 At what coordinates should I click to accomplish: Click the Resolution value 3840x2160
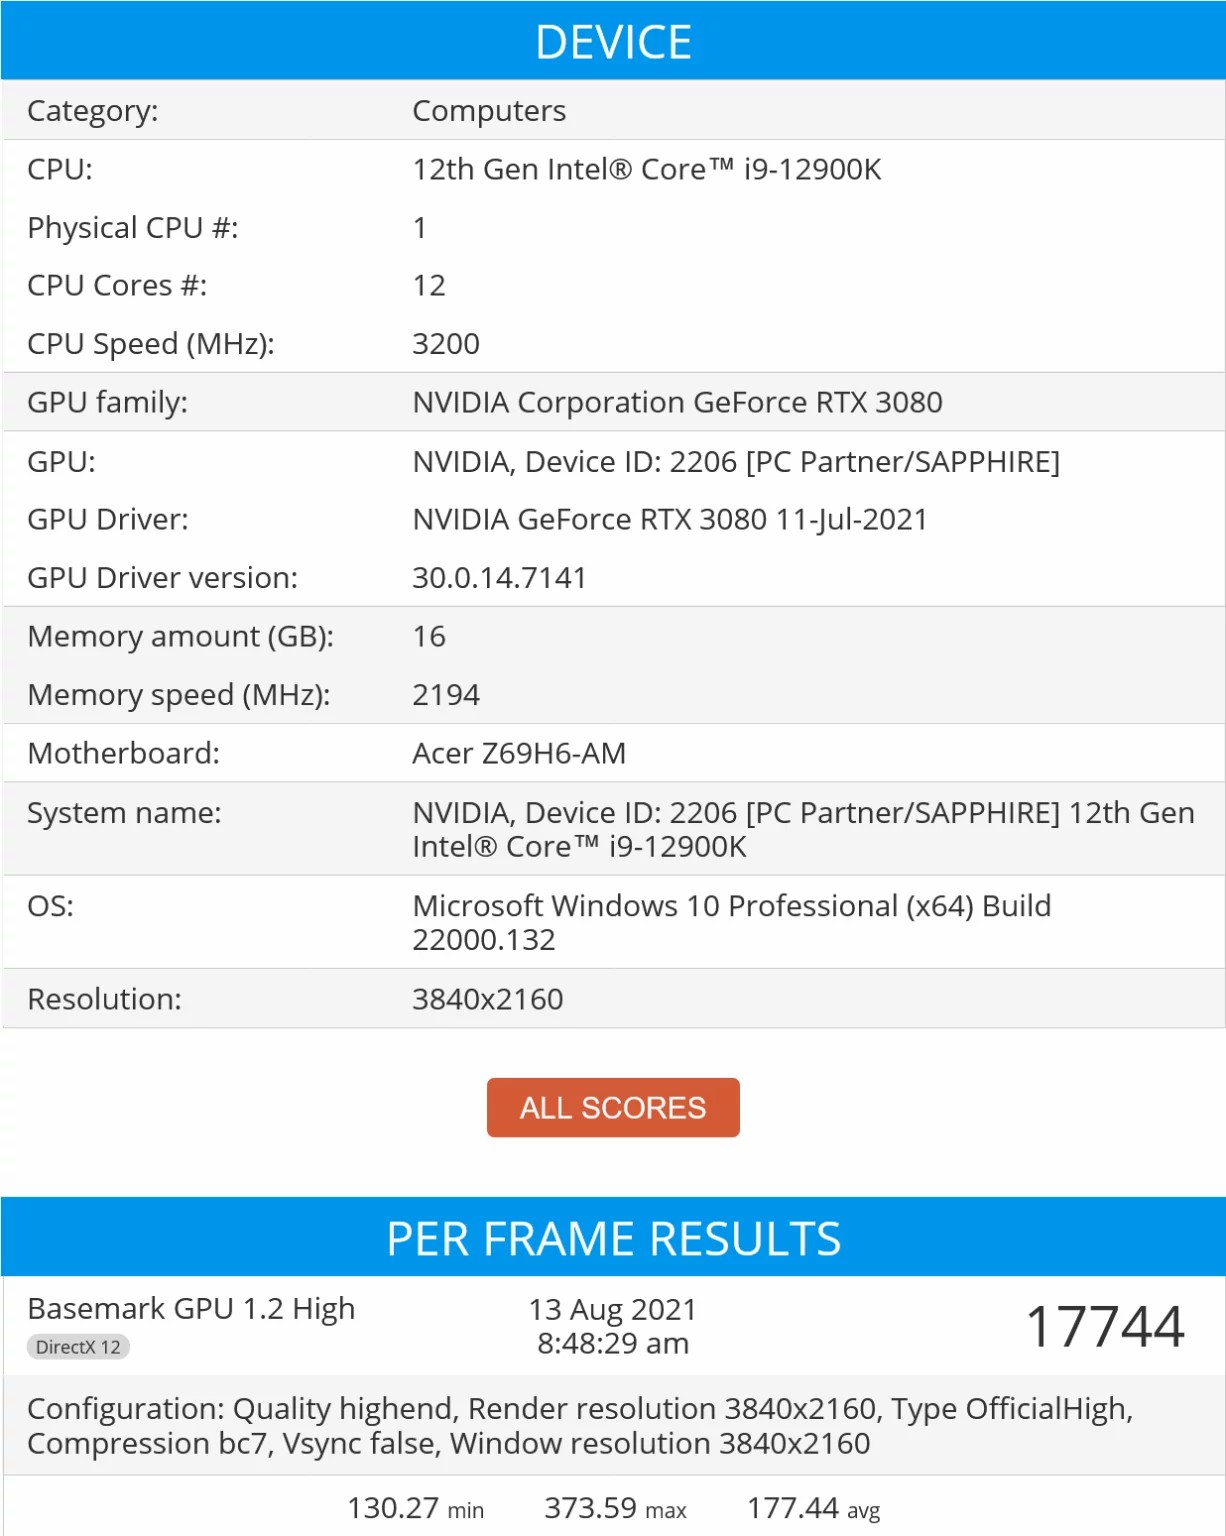coord(488,999)
